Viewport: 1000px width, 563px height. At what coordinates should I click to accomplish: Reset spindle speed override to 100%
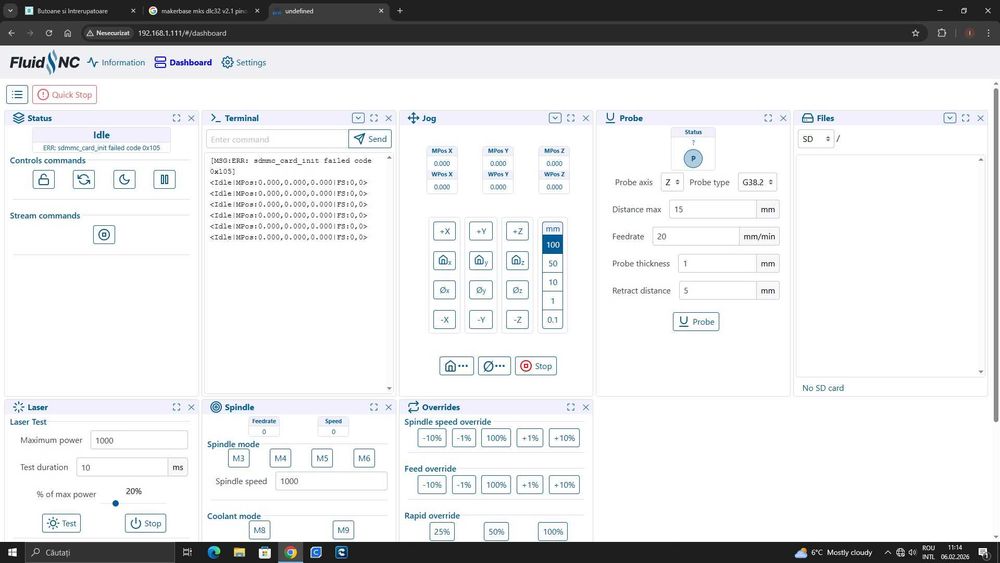496,438
